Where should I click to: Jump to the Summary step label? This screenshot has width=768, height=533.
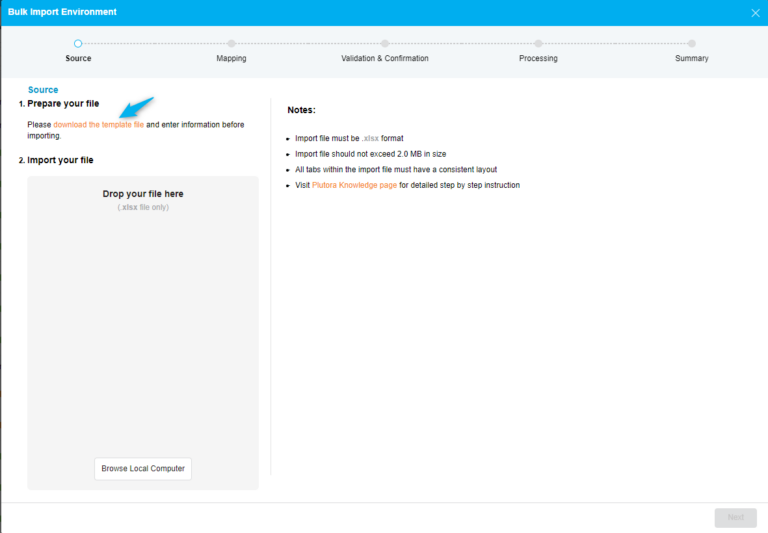[691, 59]
